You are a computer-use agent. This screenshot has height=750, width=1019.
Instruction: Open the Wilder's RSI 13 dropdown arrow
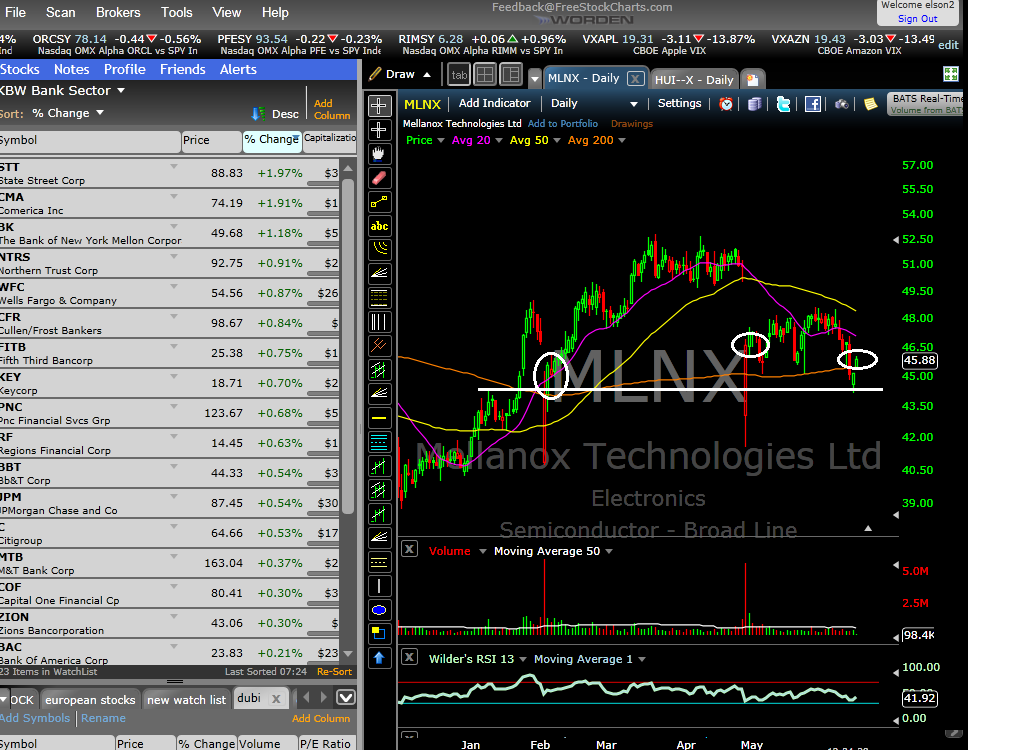[x=522, y=659]
